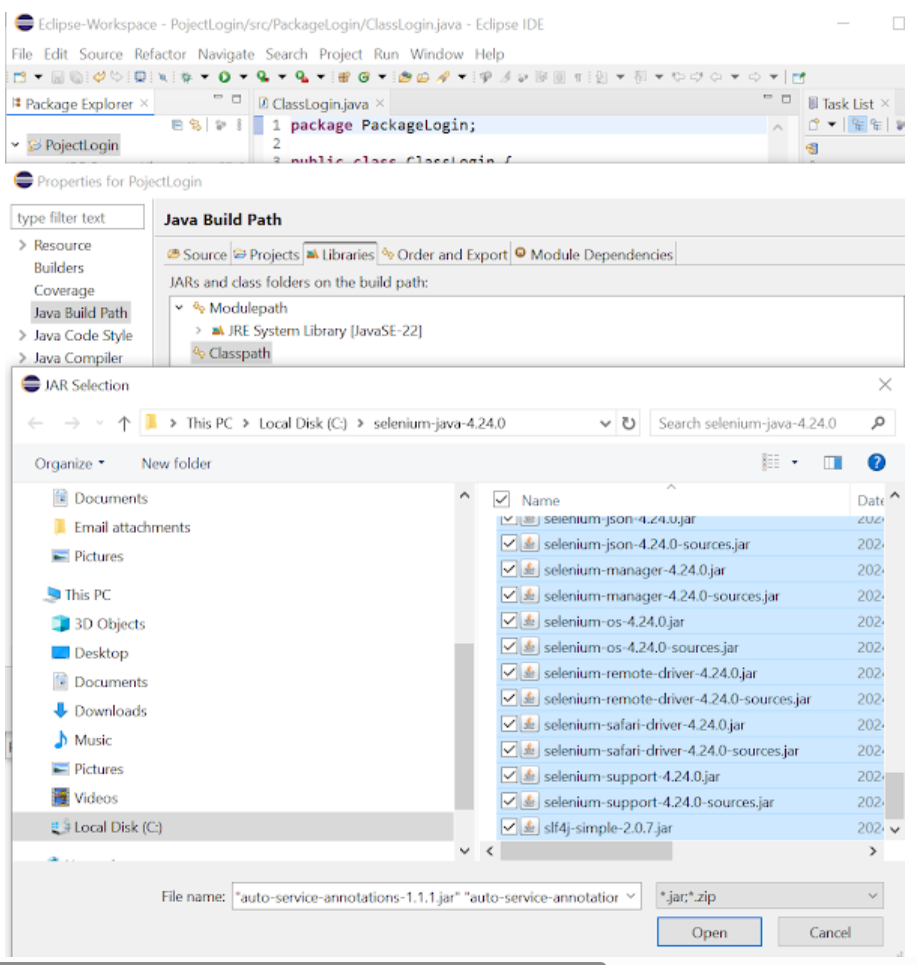Click the Categorized icon in Task List
917x965 pixels.
pyautogui.click(x=857, y=125)
